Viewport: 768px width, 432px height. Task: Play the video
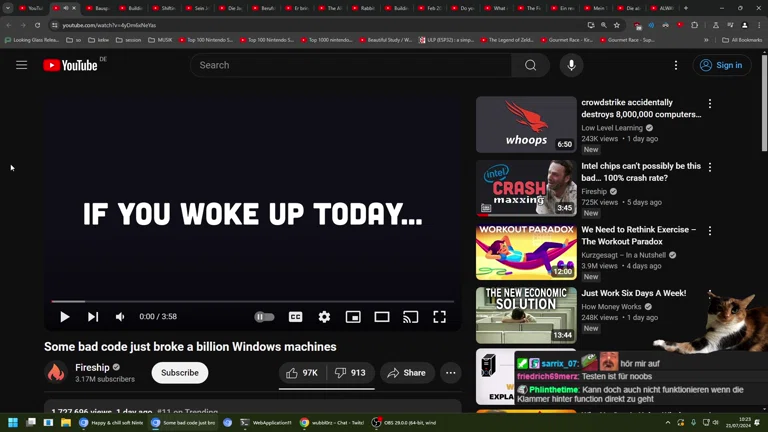point(64,317)
